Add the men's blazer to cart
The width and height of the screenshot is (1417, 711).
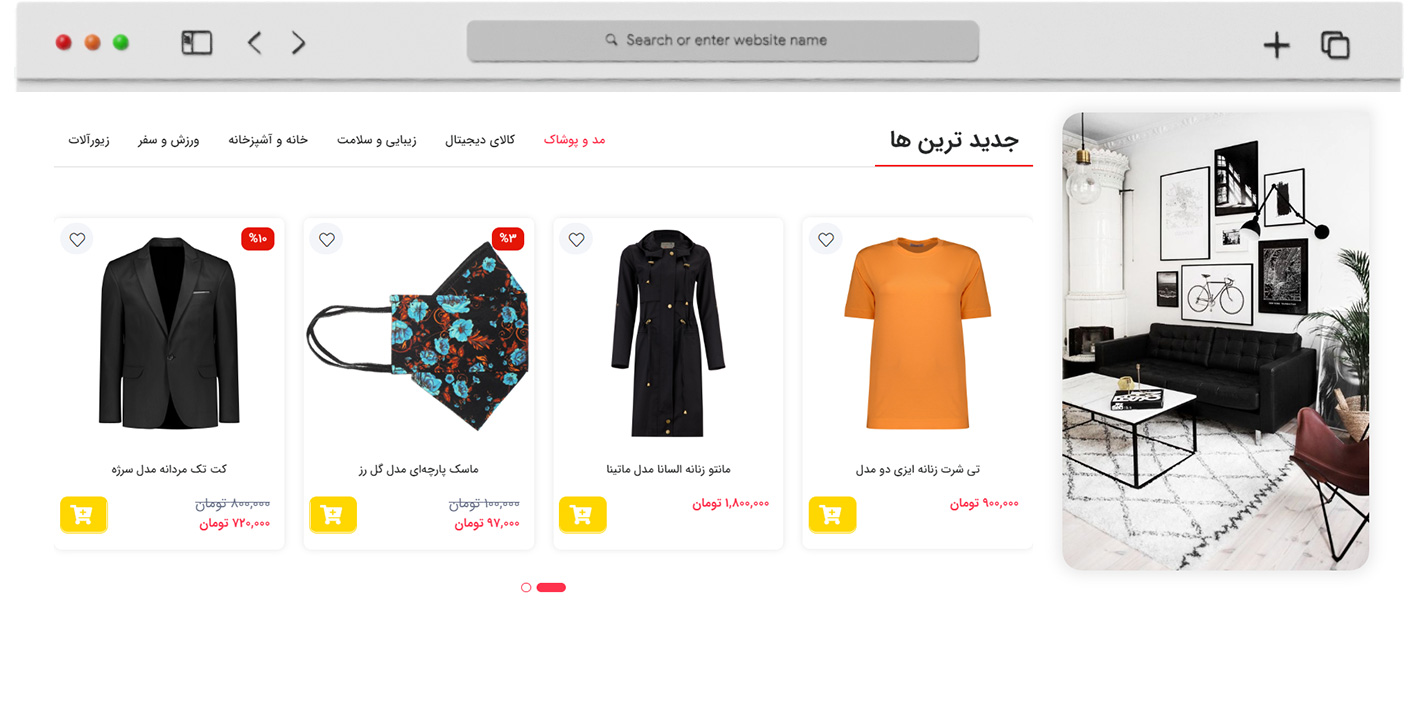[83, 514]
